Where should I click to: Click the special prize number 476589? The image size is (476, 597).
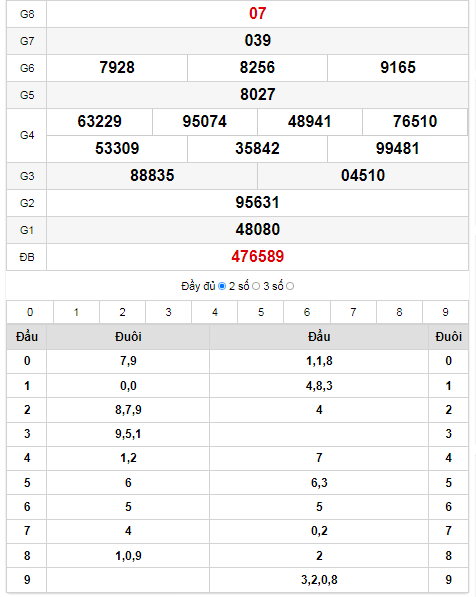pos(257,257)
